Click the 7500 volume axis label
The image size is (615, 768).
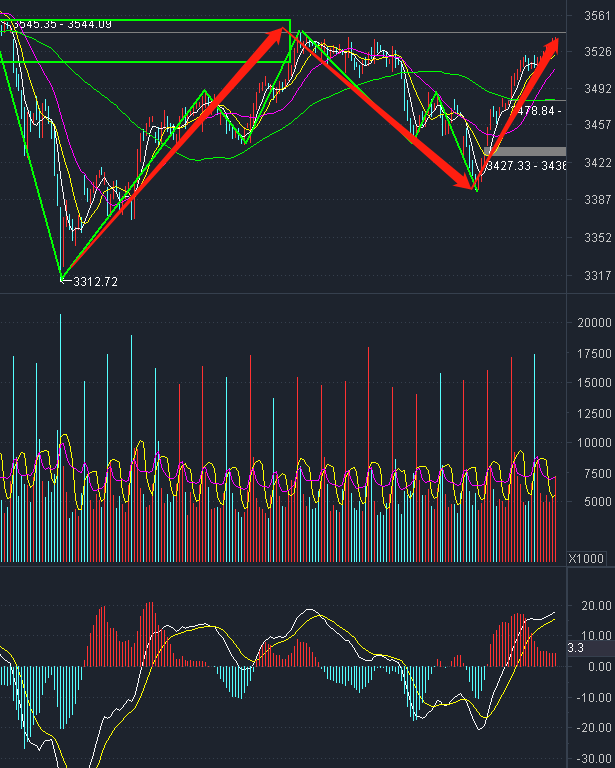(597, 474)
